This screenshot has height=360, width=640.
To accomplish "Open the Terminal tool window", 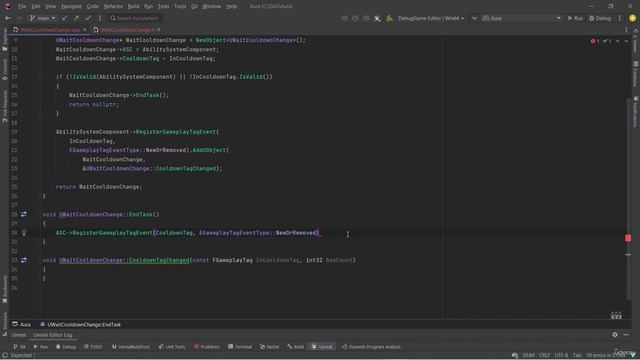I will [x=240, y=347].
